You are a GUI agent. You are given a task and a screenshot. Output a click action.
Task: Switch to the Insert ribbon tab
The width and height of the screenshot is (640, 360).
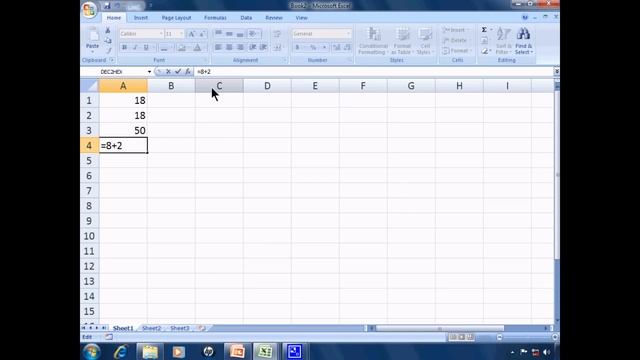click(141, 18)
